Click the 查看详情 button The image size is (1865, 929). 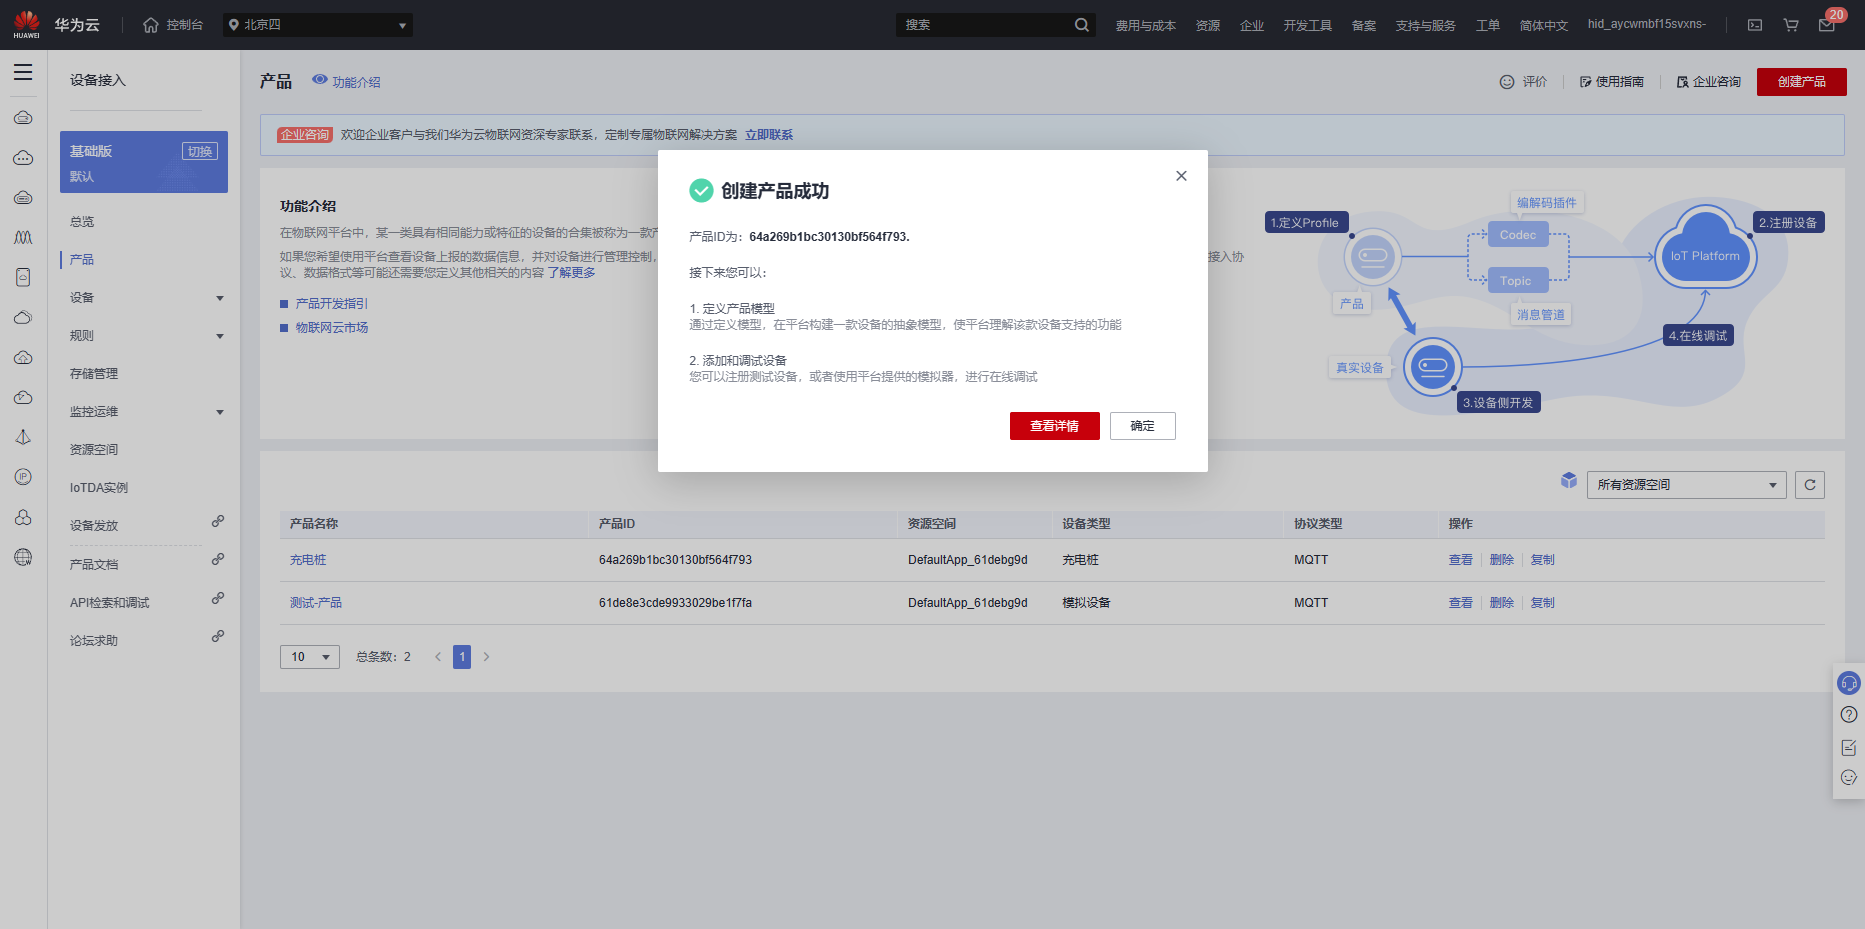(1055, 426)
